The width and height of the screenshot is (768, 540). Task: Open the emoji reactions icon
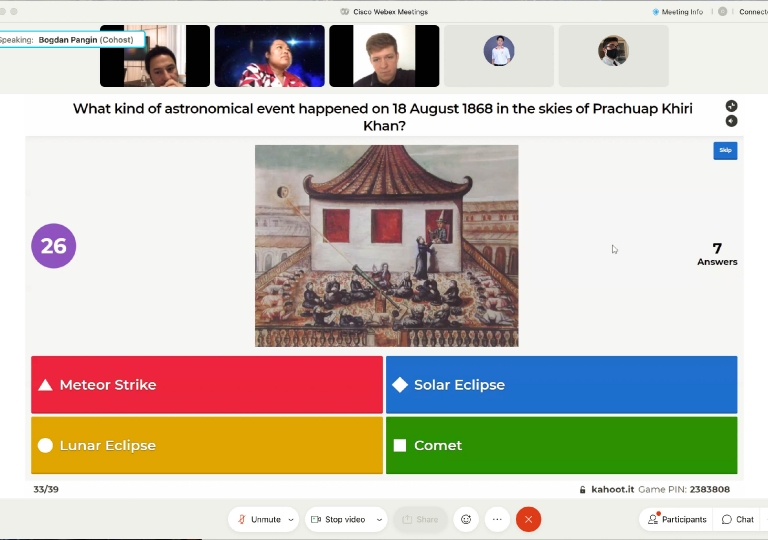(466, 519)
